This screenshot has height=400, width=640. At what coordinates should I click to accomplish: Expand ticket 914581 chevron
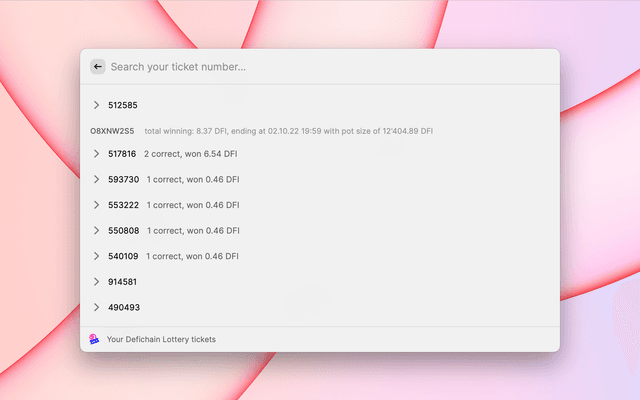point(96,282)
